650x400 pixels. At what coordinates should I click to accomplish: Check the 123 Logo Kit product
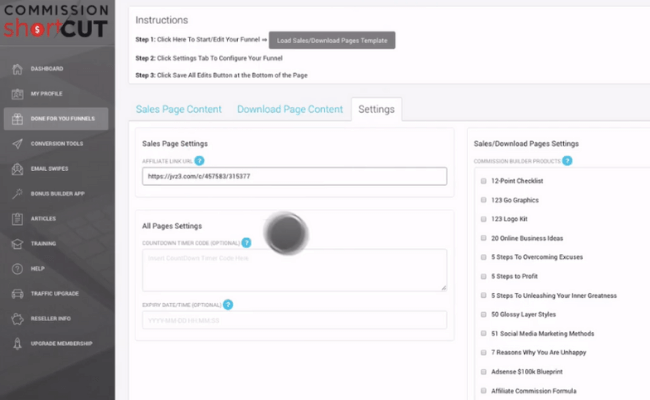pos(483,219)
